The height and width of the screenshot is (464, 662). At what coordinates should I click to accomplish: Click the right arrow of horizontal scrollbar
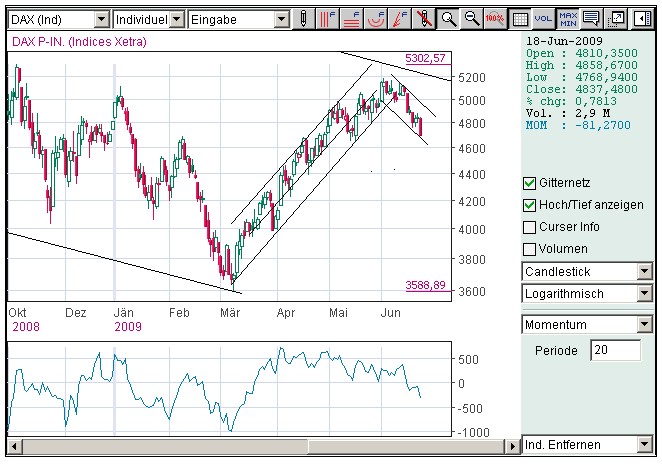coord(513,446)
